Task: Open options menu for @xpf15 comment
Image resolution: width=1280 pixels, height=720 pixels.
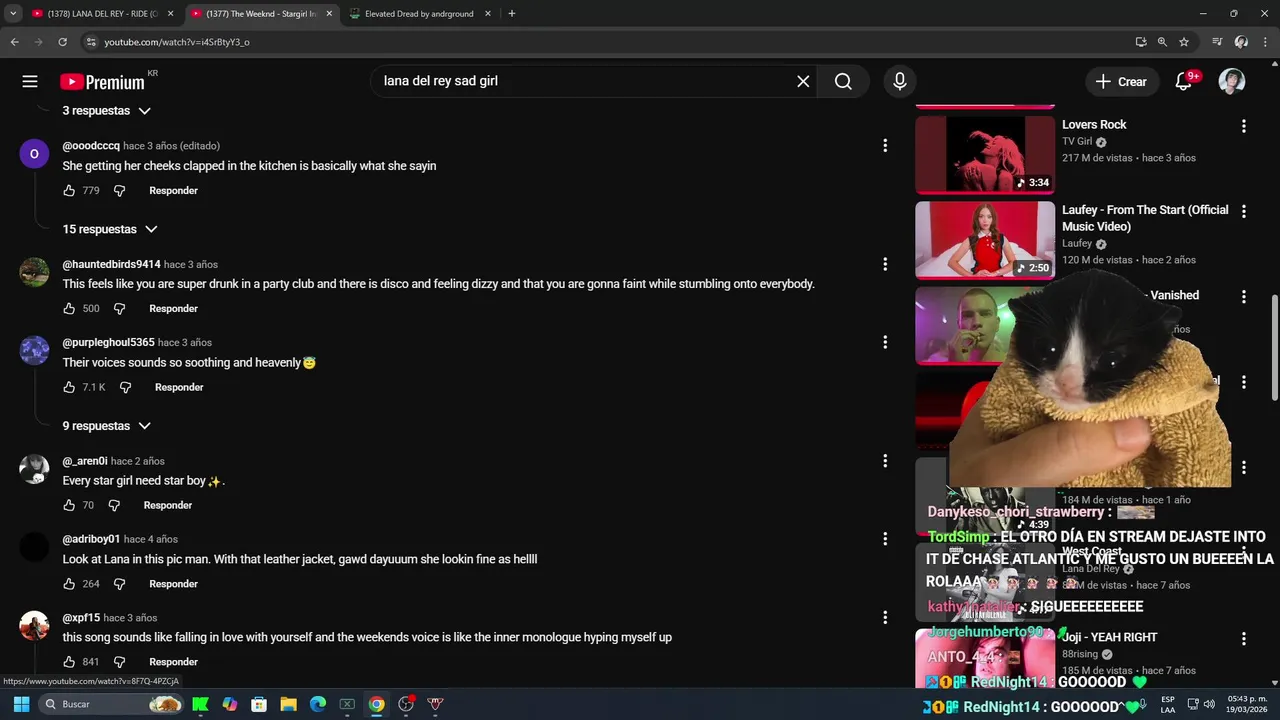Action: coord(885,618)
